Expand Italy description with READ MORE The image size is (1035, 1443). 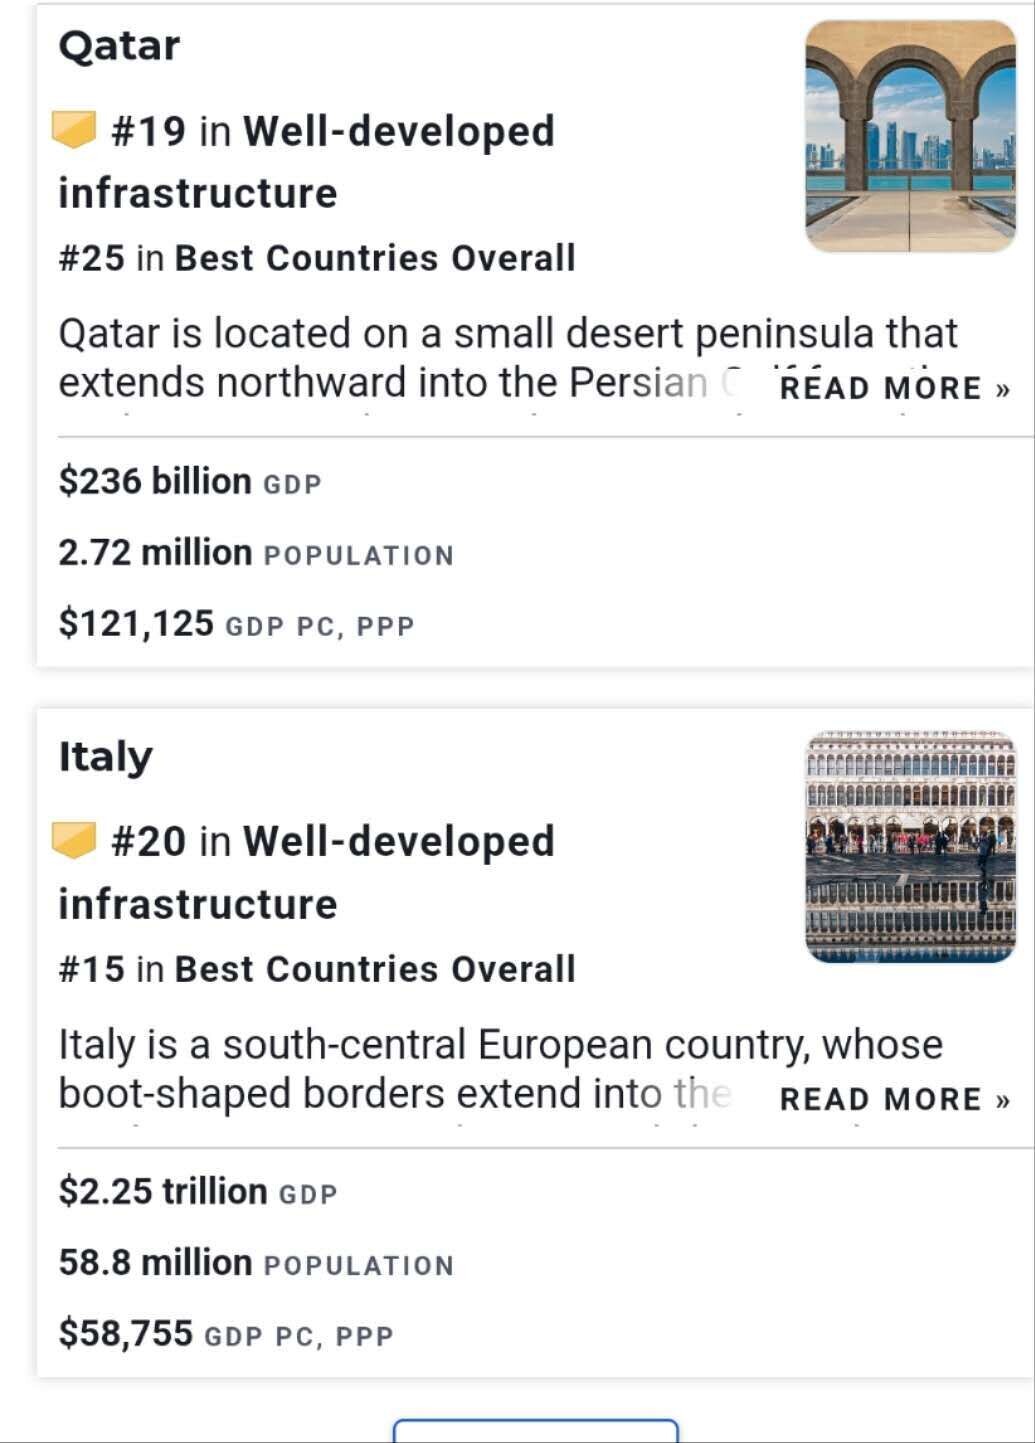pos(894,1099)
